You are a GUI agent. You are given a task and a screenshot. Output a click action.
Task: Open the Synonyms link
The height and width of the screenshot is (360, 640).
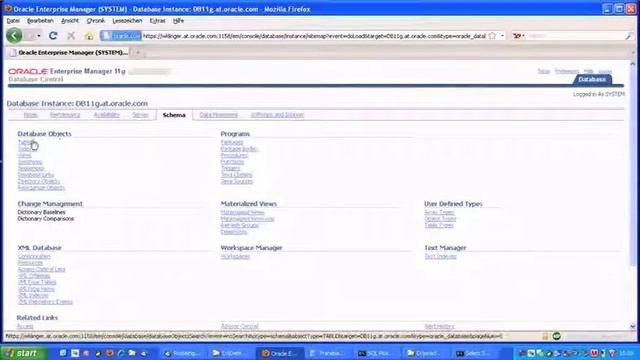pyautogui.click(x=30, y=162)
